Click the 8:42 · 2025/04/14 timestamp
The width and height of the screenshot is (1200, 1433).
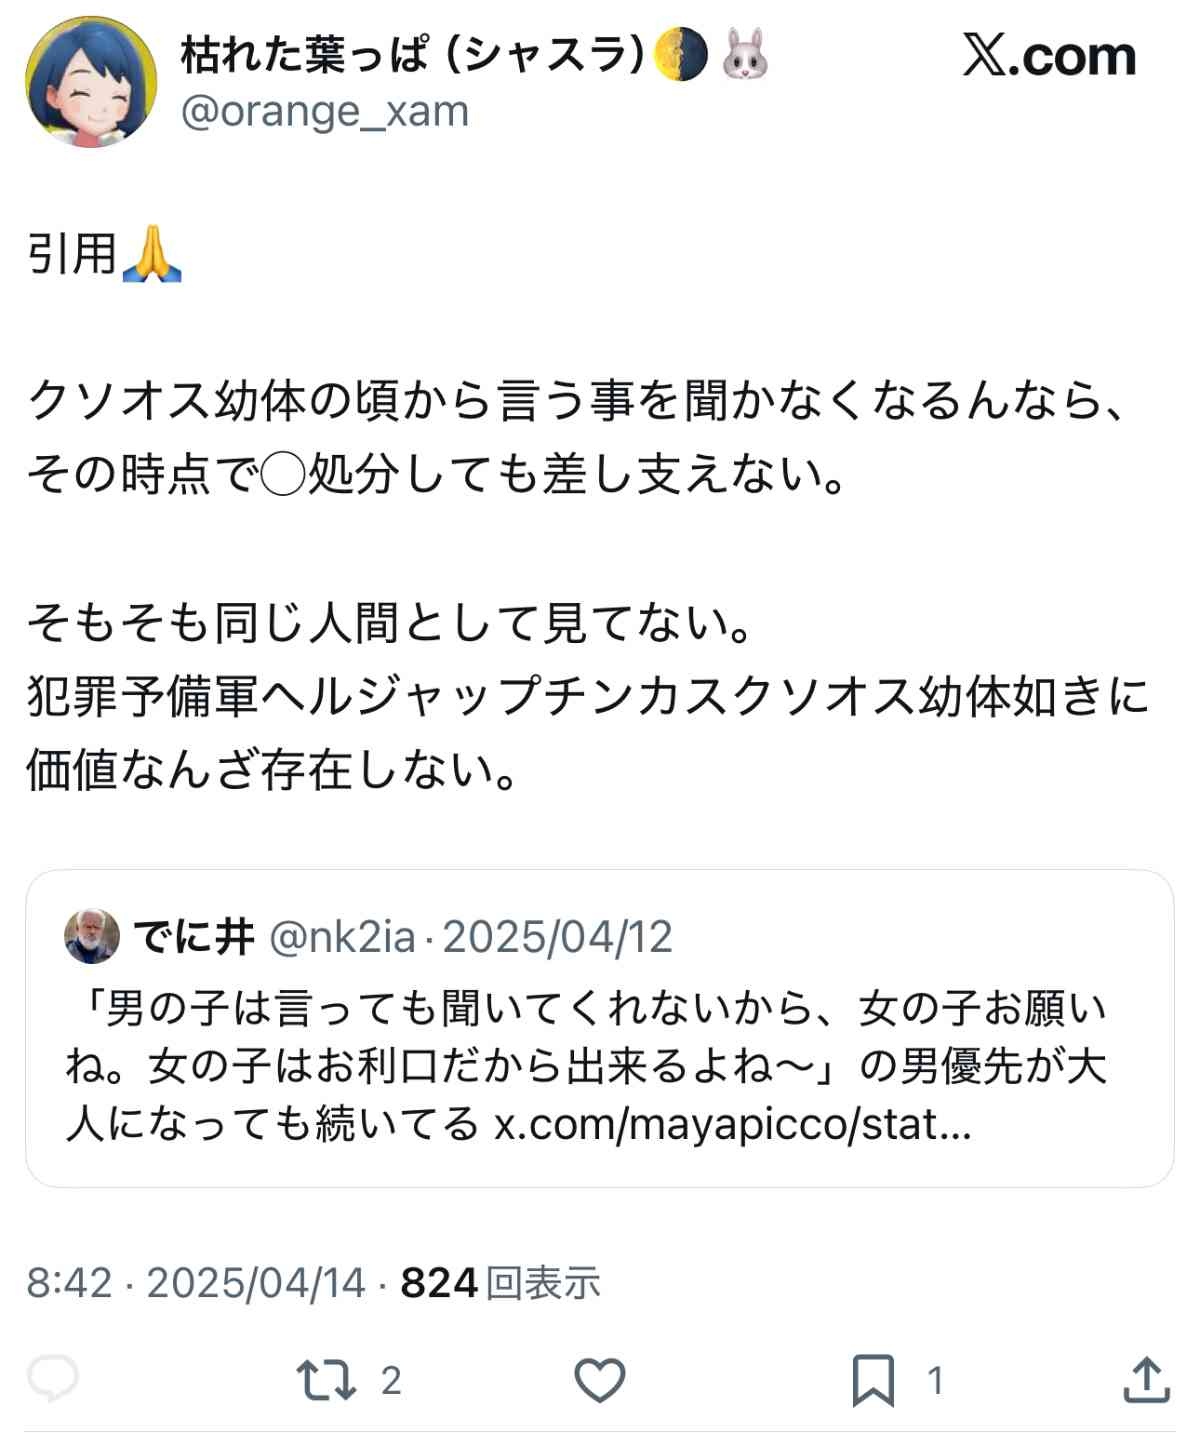click(196, 1282)
